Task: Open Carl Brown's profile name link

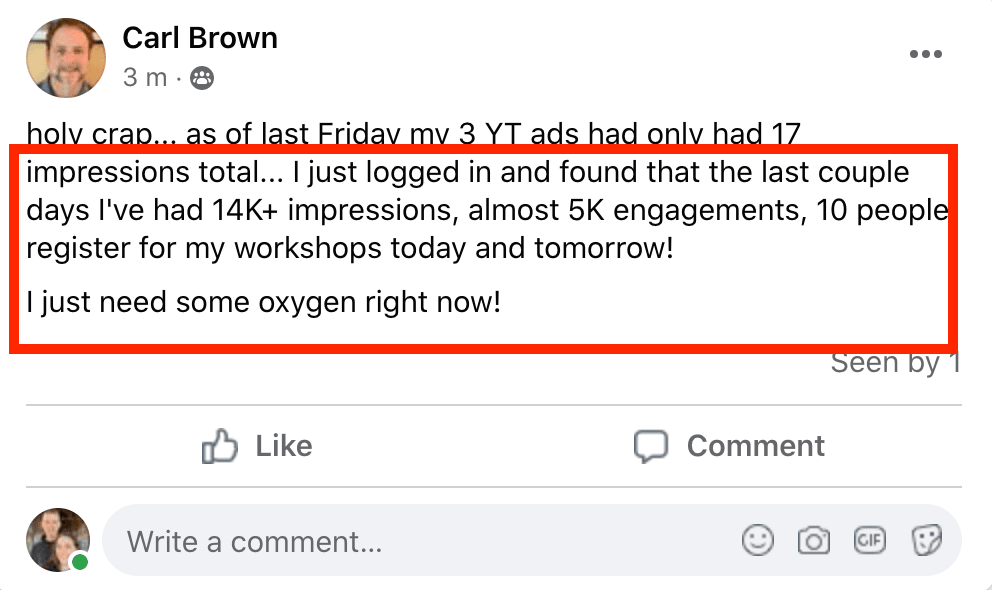Action: [200, 39]
